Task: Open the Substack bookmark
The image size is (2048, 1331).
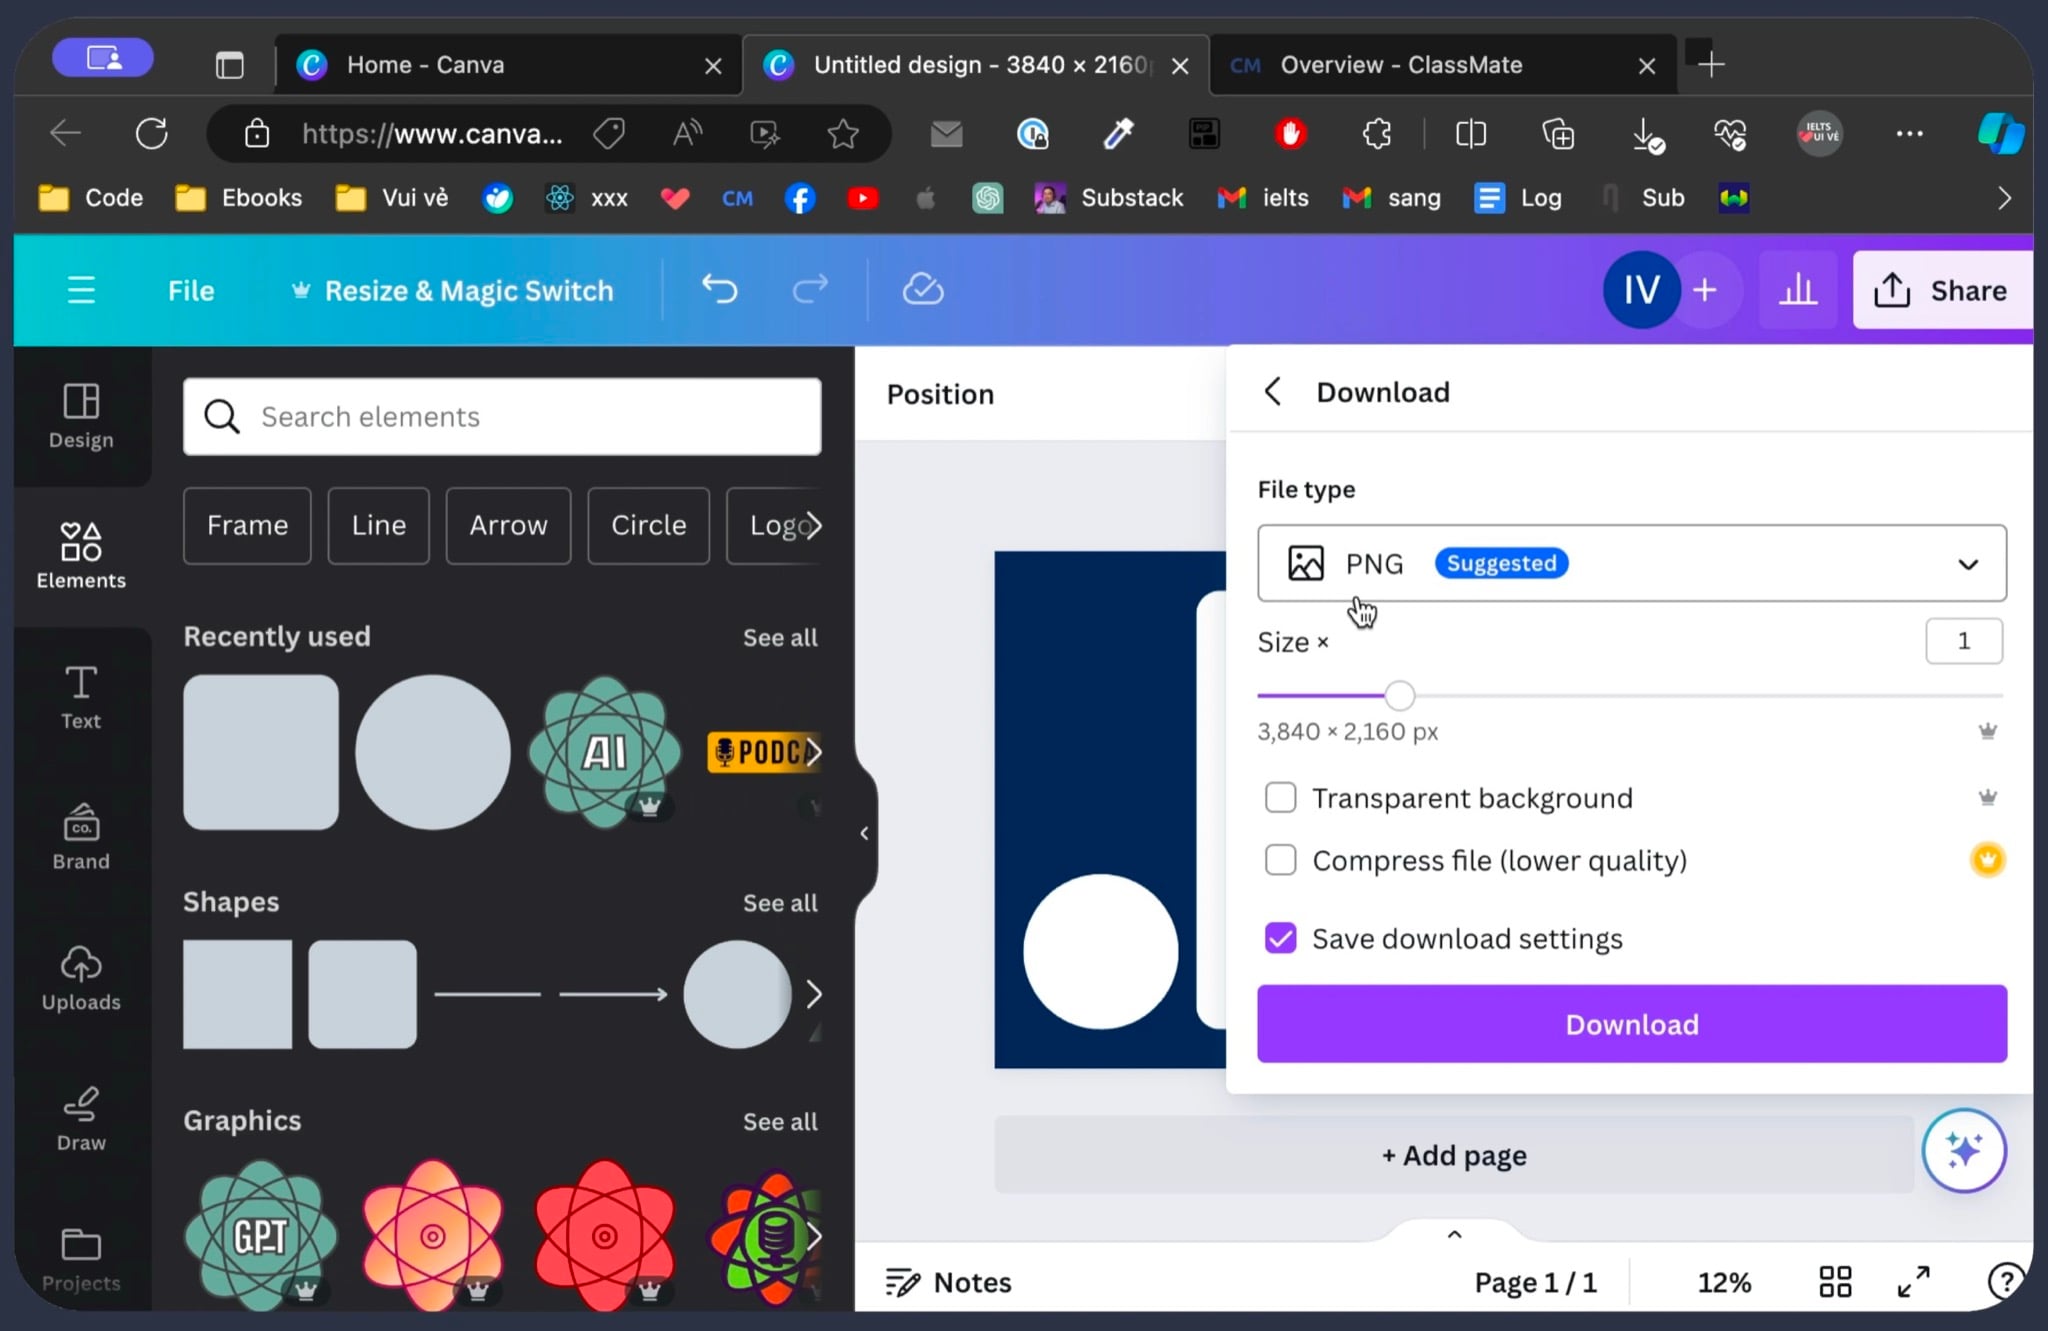Action: (1109, 198)
